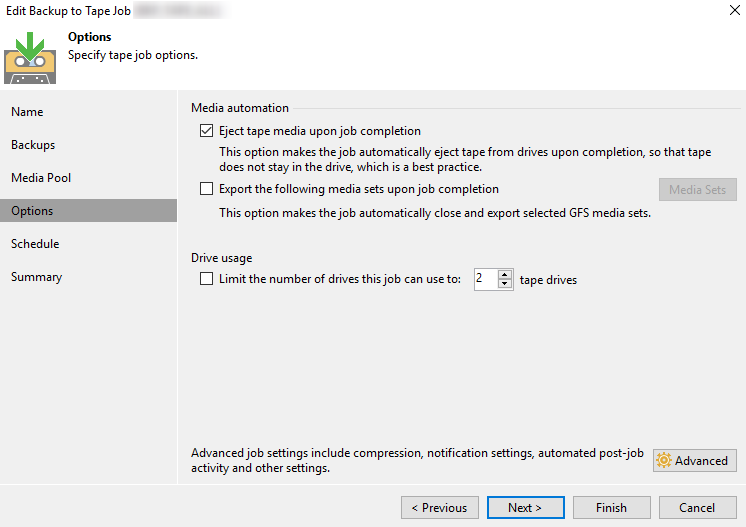
Task: Proceed with the Next button
Action: pos(525,508)
